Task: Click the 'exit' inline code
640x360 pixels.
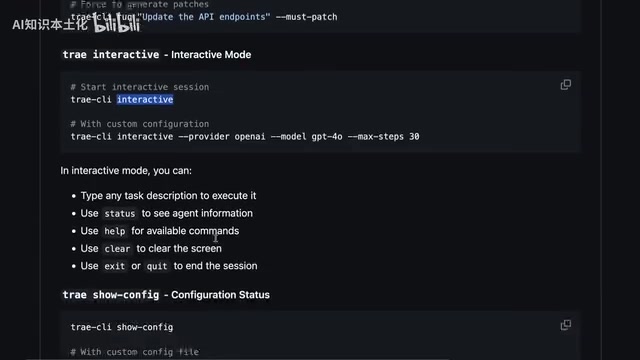Action: pos(115,266)
